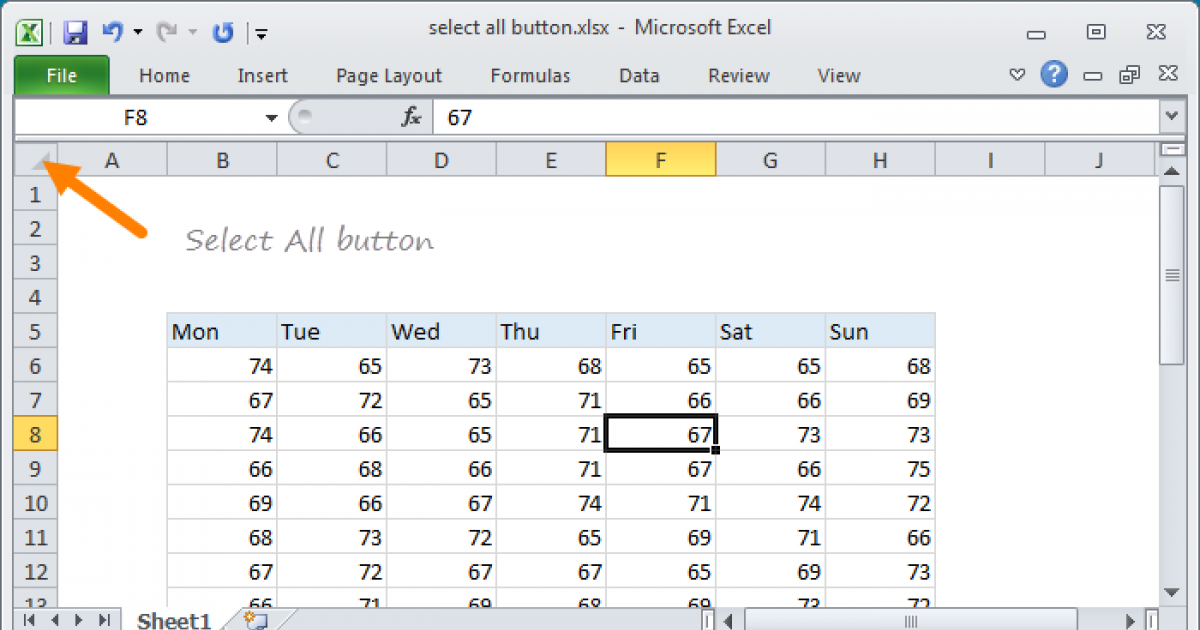Click the vertical scrollbar down arrow

1172,591
